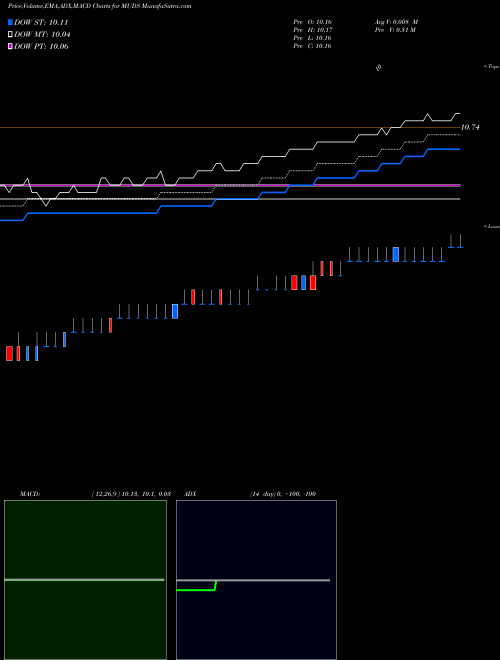This screenshot has height=660, width=500.
Task: Click the large blue candle near the chart's right end
Action: coord(396,254)
